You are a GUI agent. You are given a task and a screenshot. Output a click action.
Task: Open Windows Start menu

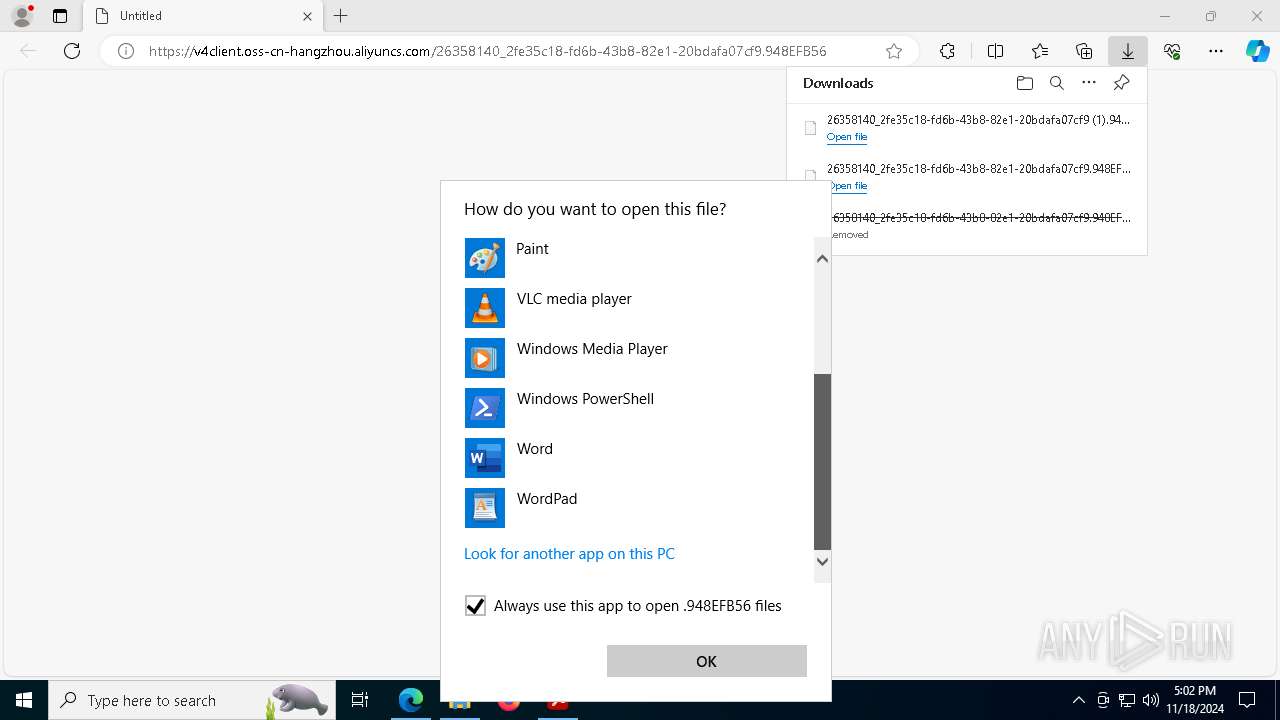tap(24, 700)
